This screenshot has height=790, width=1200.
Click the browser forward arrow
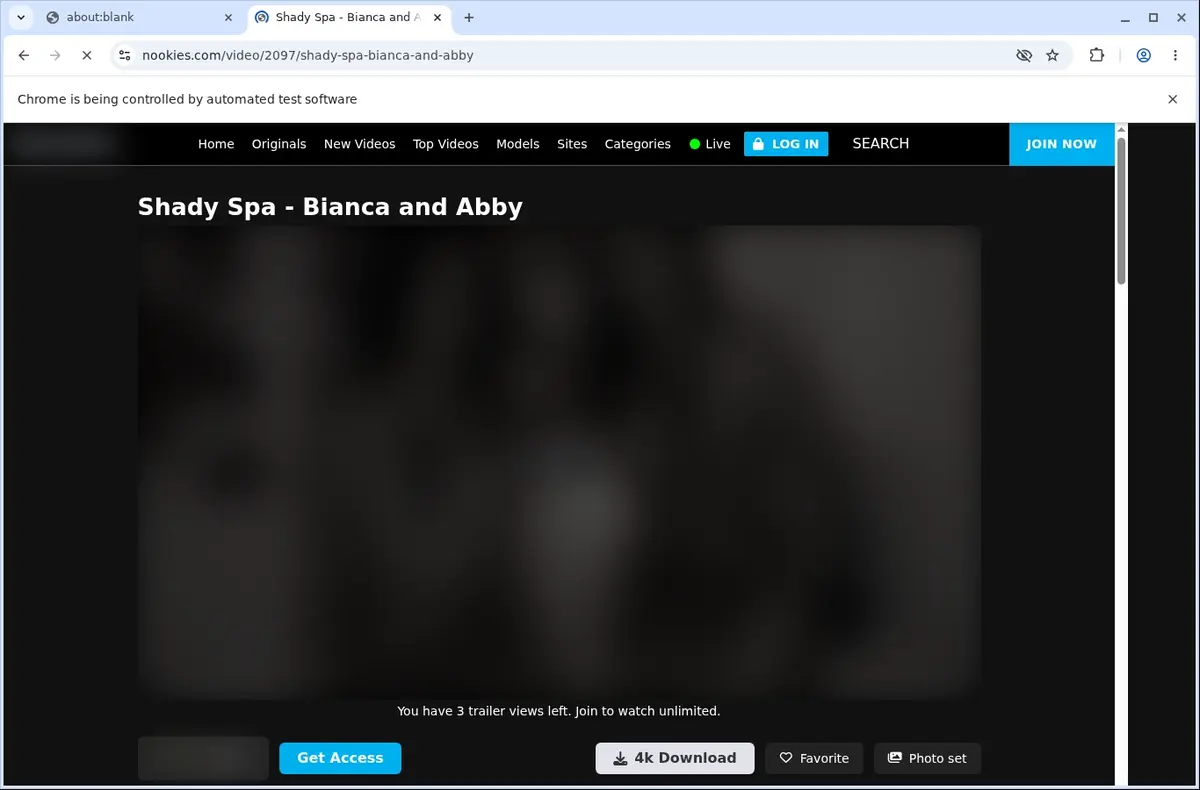(x=55, y=56)
